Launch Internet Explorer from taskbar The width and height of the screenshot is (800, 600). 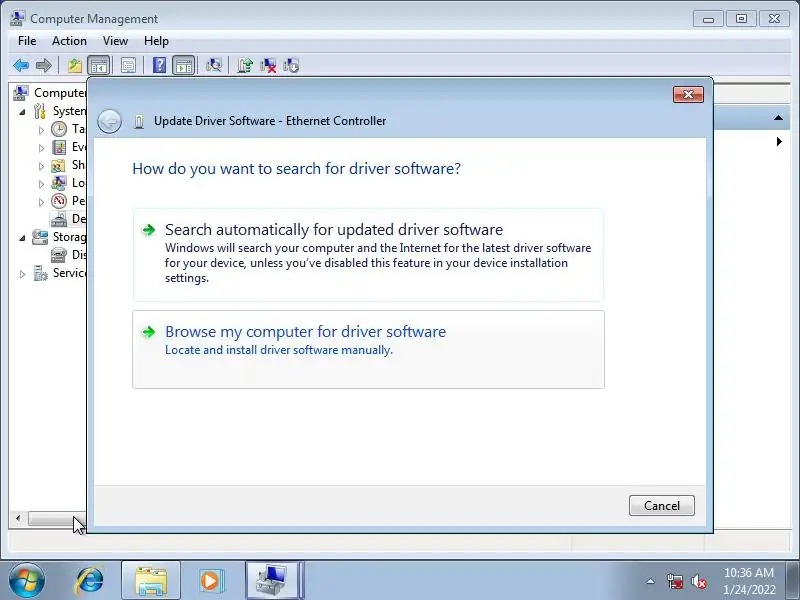point(90,581)
